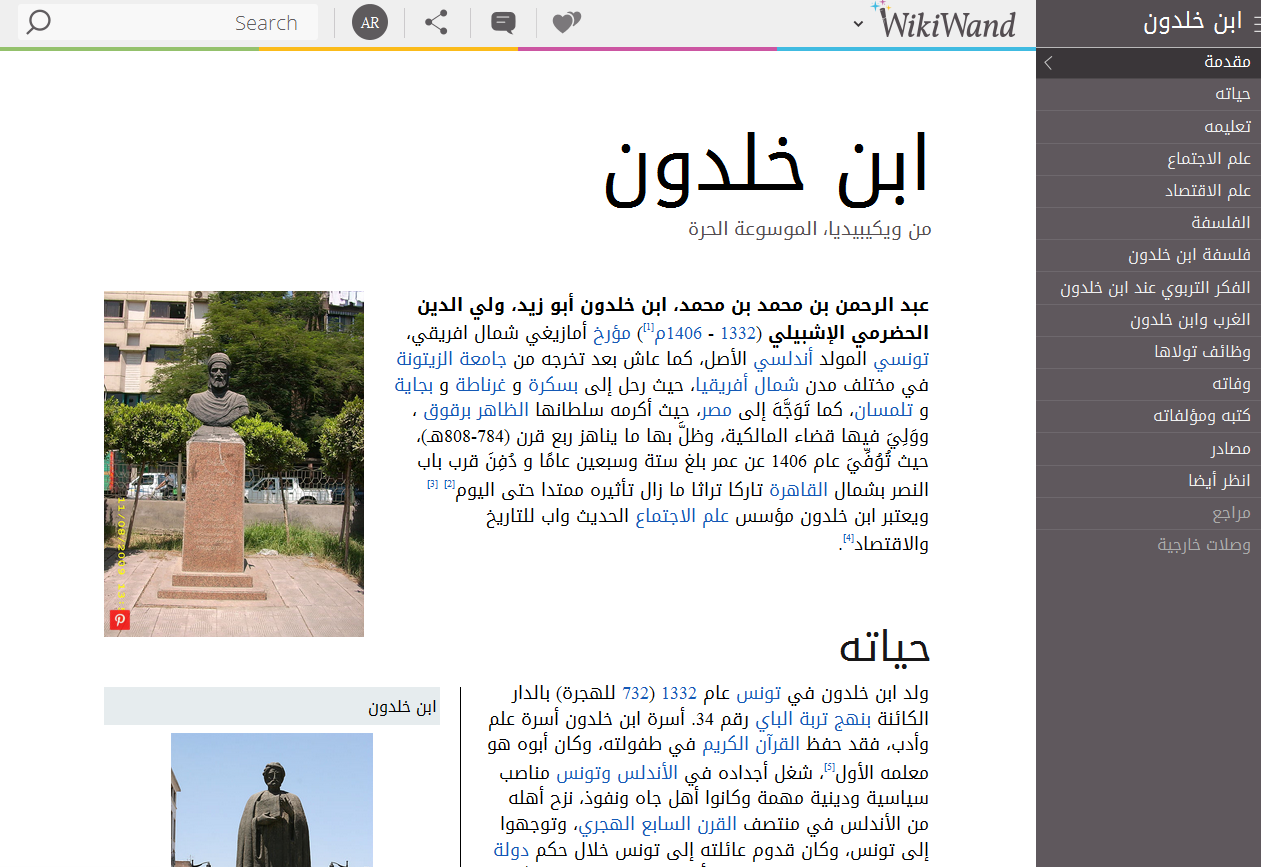Expand the dropdown arrow beside WikiWand logo

[x=858, y=24]
